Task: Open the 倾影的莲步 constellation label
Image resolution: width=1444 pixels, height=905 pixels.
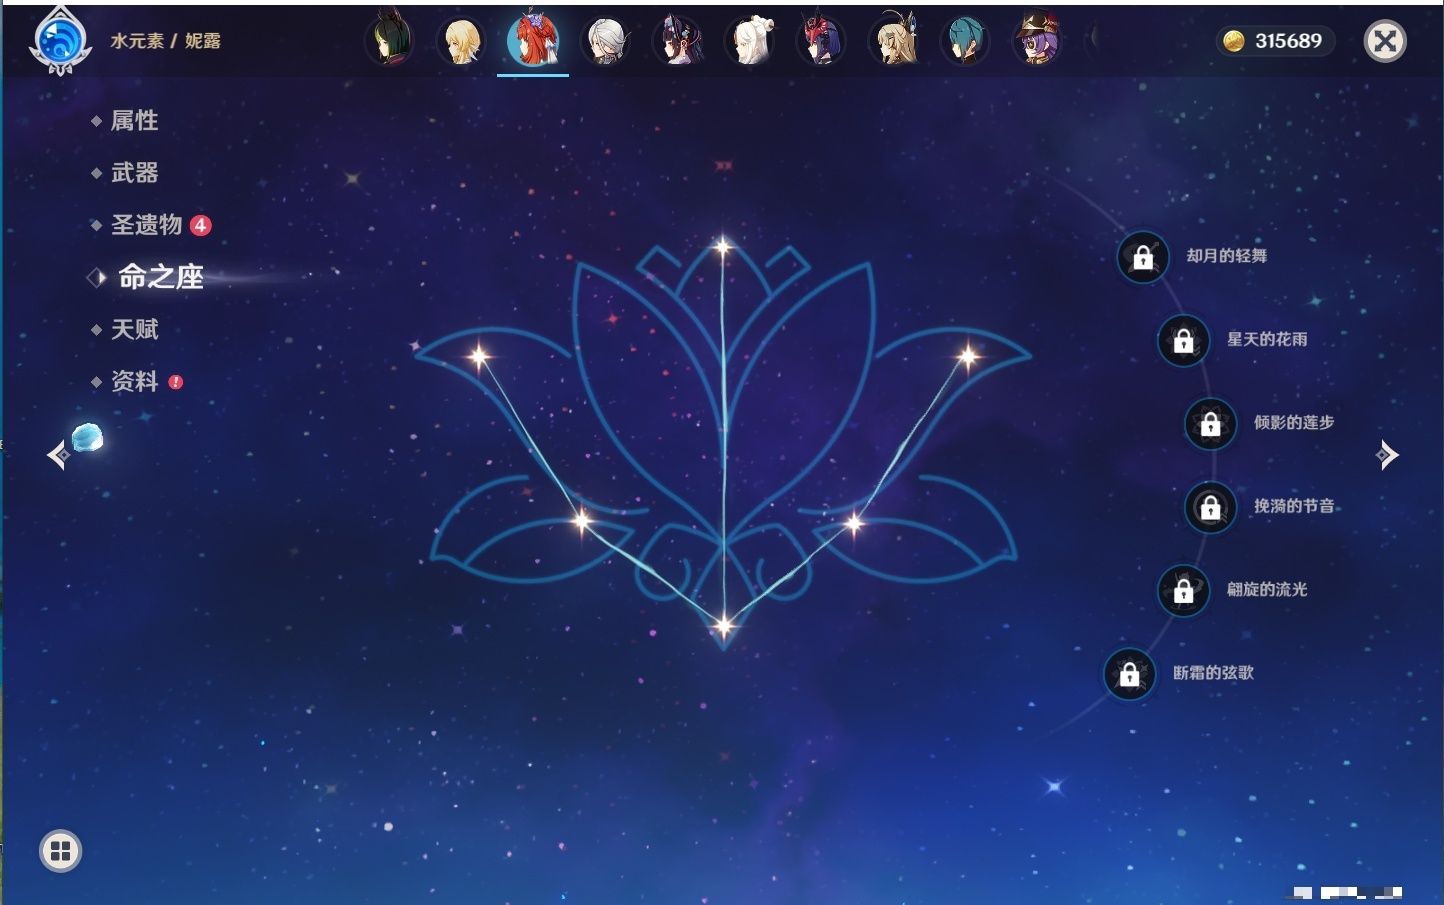Action: tap(1294, 422)
